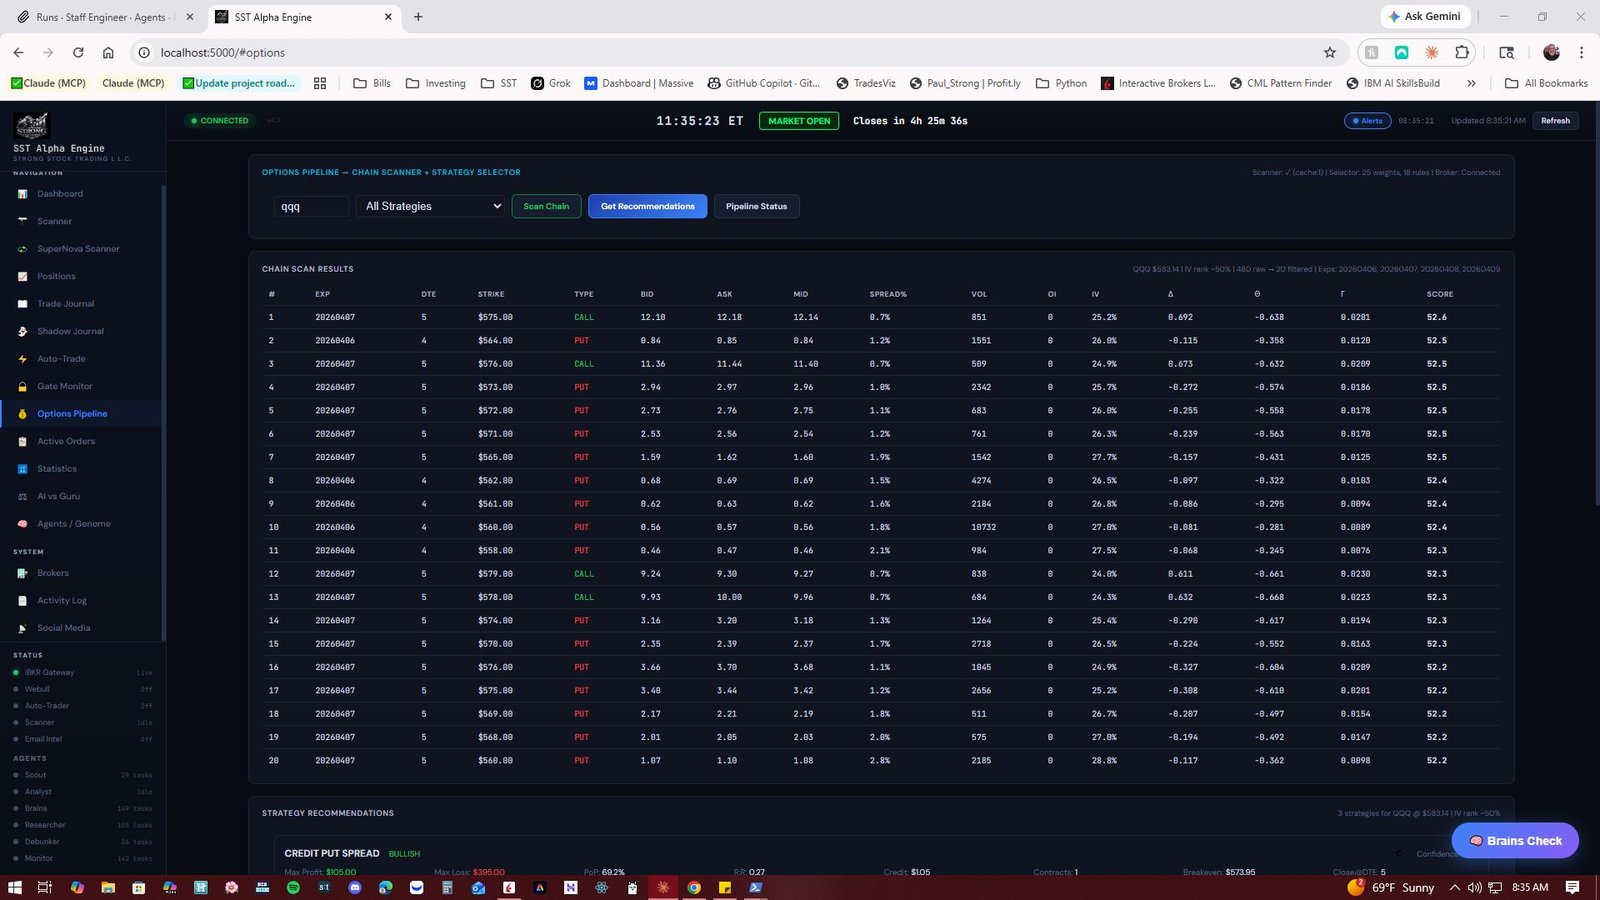Open SuperNova Scanner icon
The height and width of the screenshot is (900, 1600).
22,249
